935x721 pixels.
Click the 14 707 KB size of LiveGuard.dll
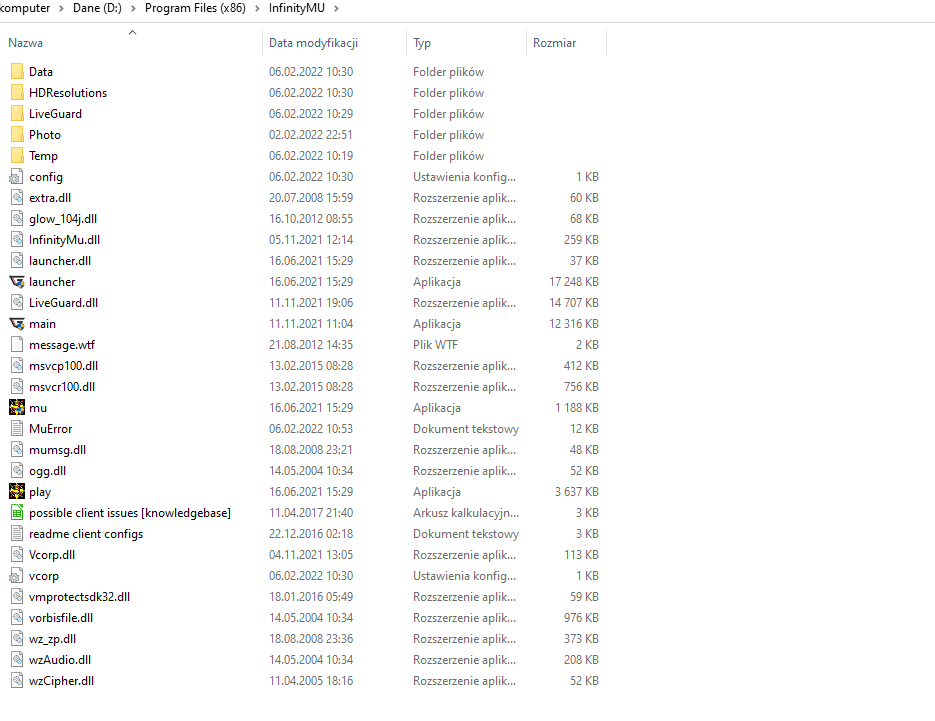[574, 302]
